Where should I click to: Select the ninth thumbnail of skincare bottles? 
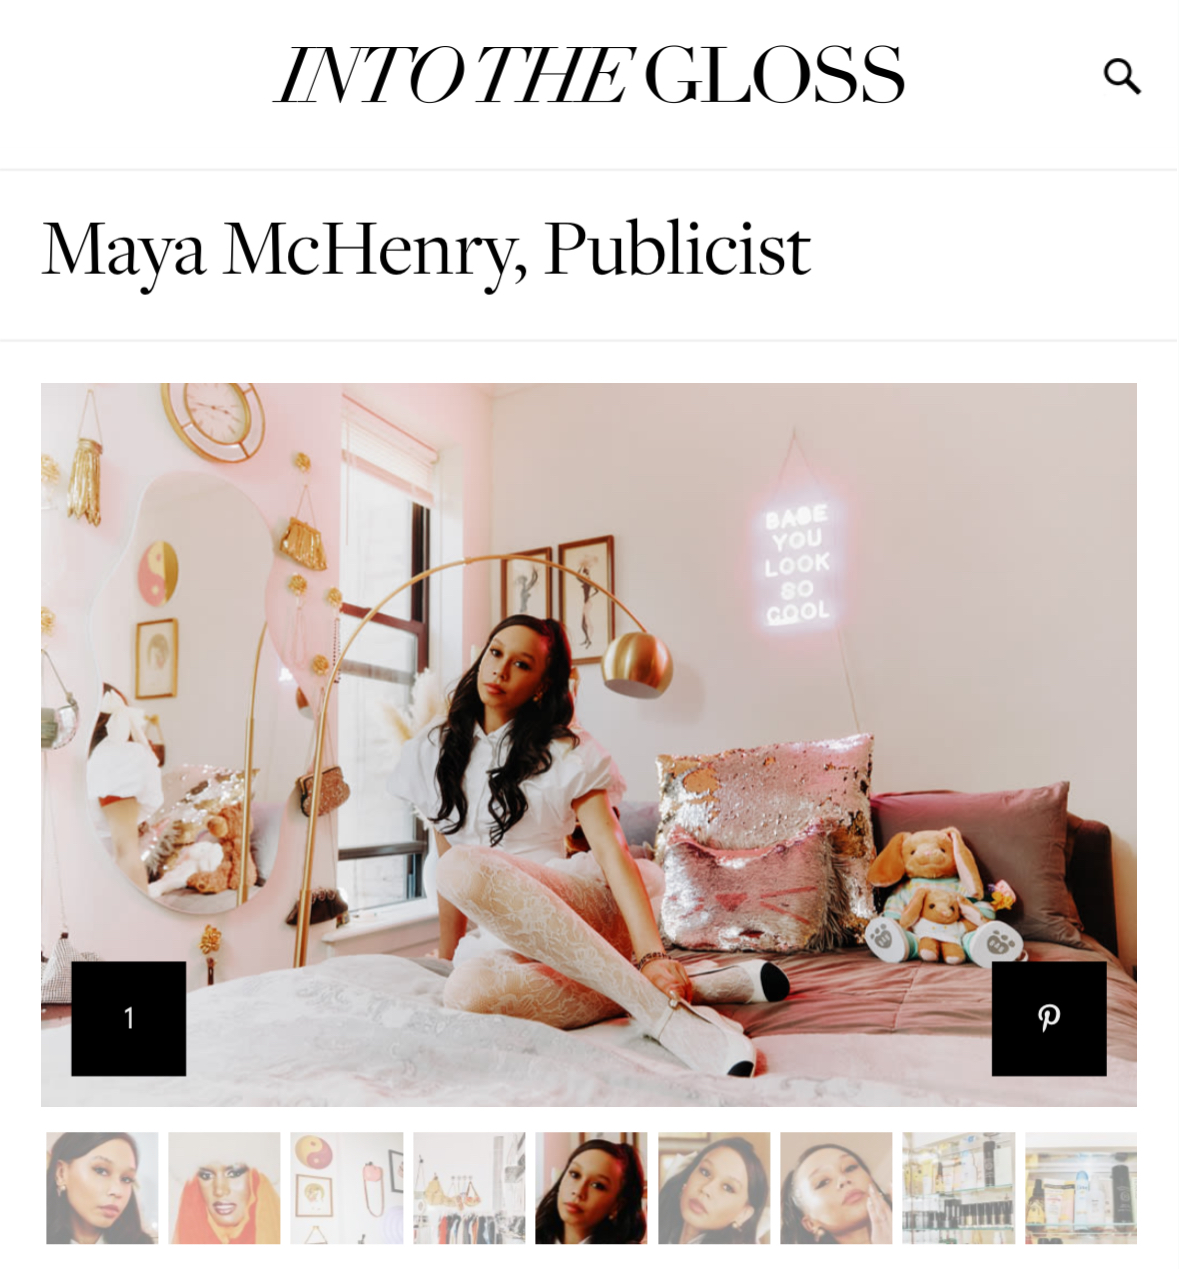tap(1081, 1188)
